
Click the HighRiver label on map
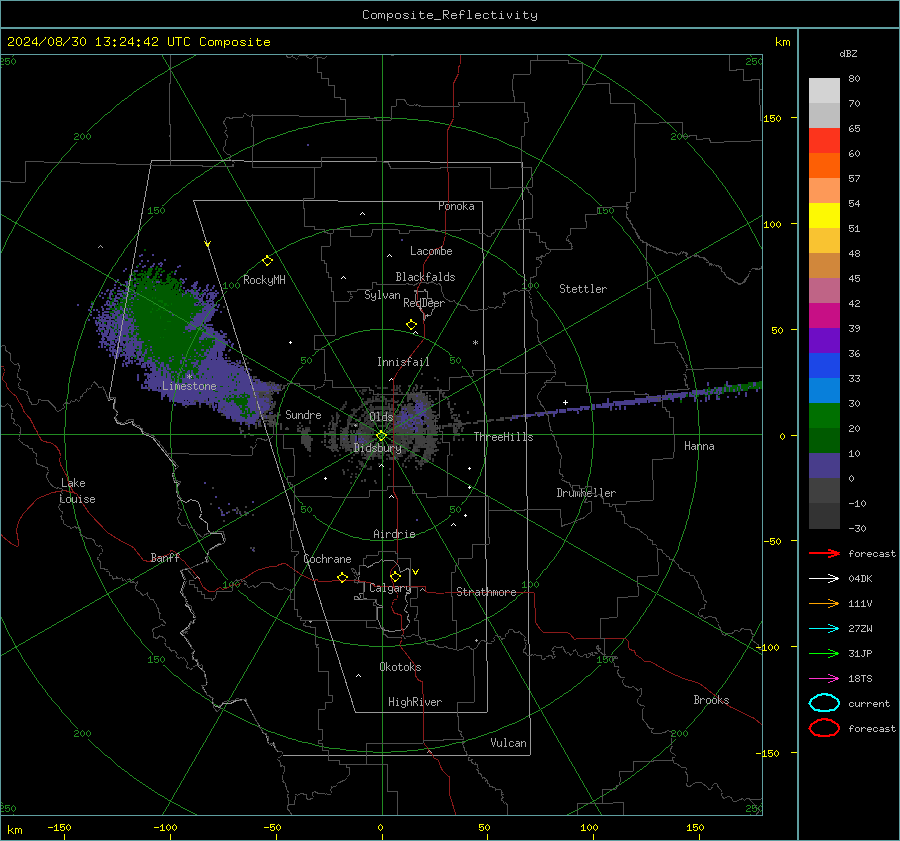pos(415,702)
